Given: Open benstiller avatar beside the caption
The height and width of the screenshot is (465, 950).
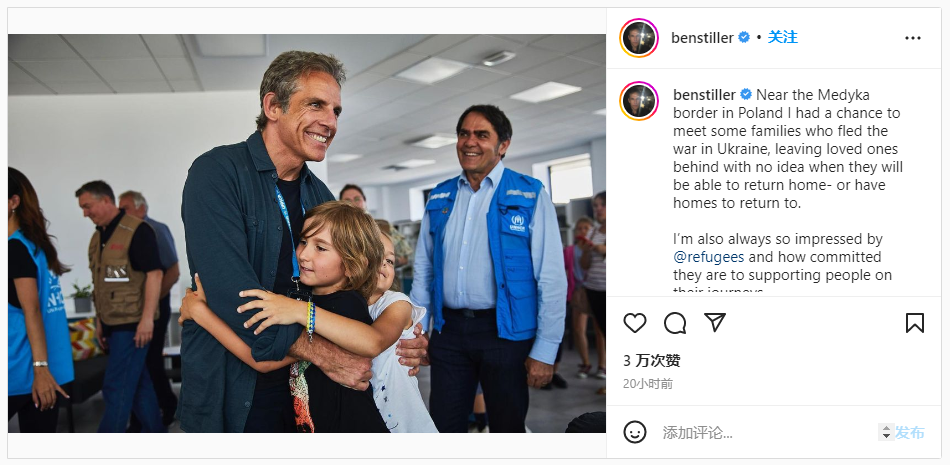Looking at the screenshot, I should [x=639, y=101].
